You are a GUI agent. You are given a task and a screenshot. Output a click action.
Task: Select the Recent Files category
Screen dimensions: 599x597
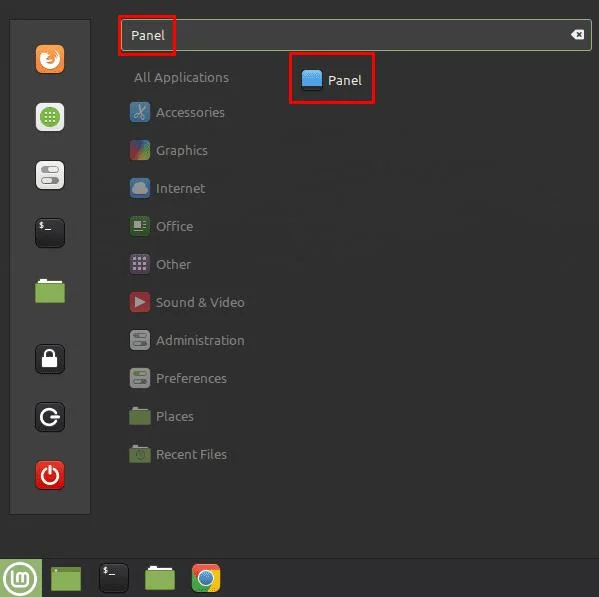pyautogui.click(x=178, y=455)
